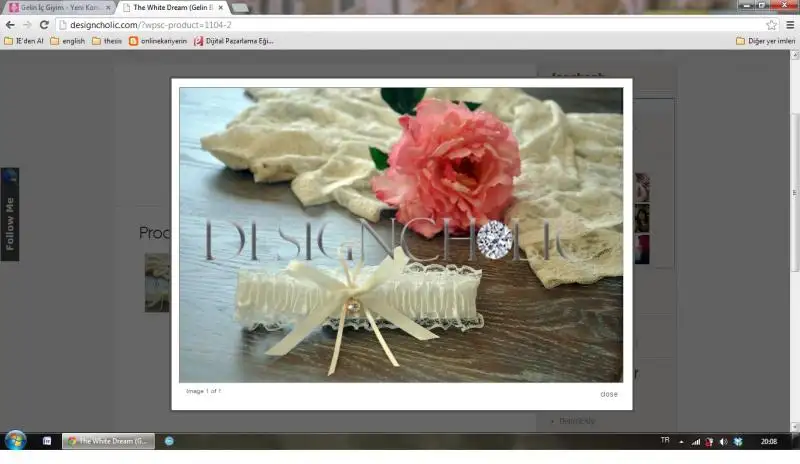Open the Windows Start menu
The image size is (800, 464).
(15, 440)
